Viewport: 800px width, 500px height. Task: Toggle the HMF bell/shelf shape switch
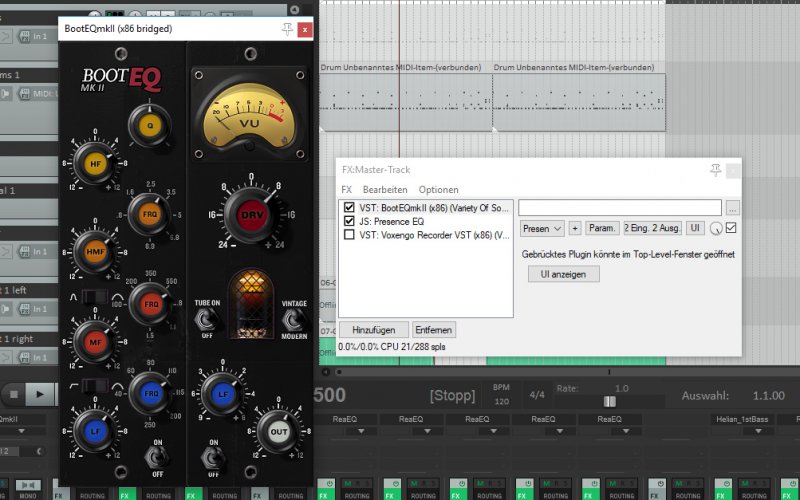[95, 296]
